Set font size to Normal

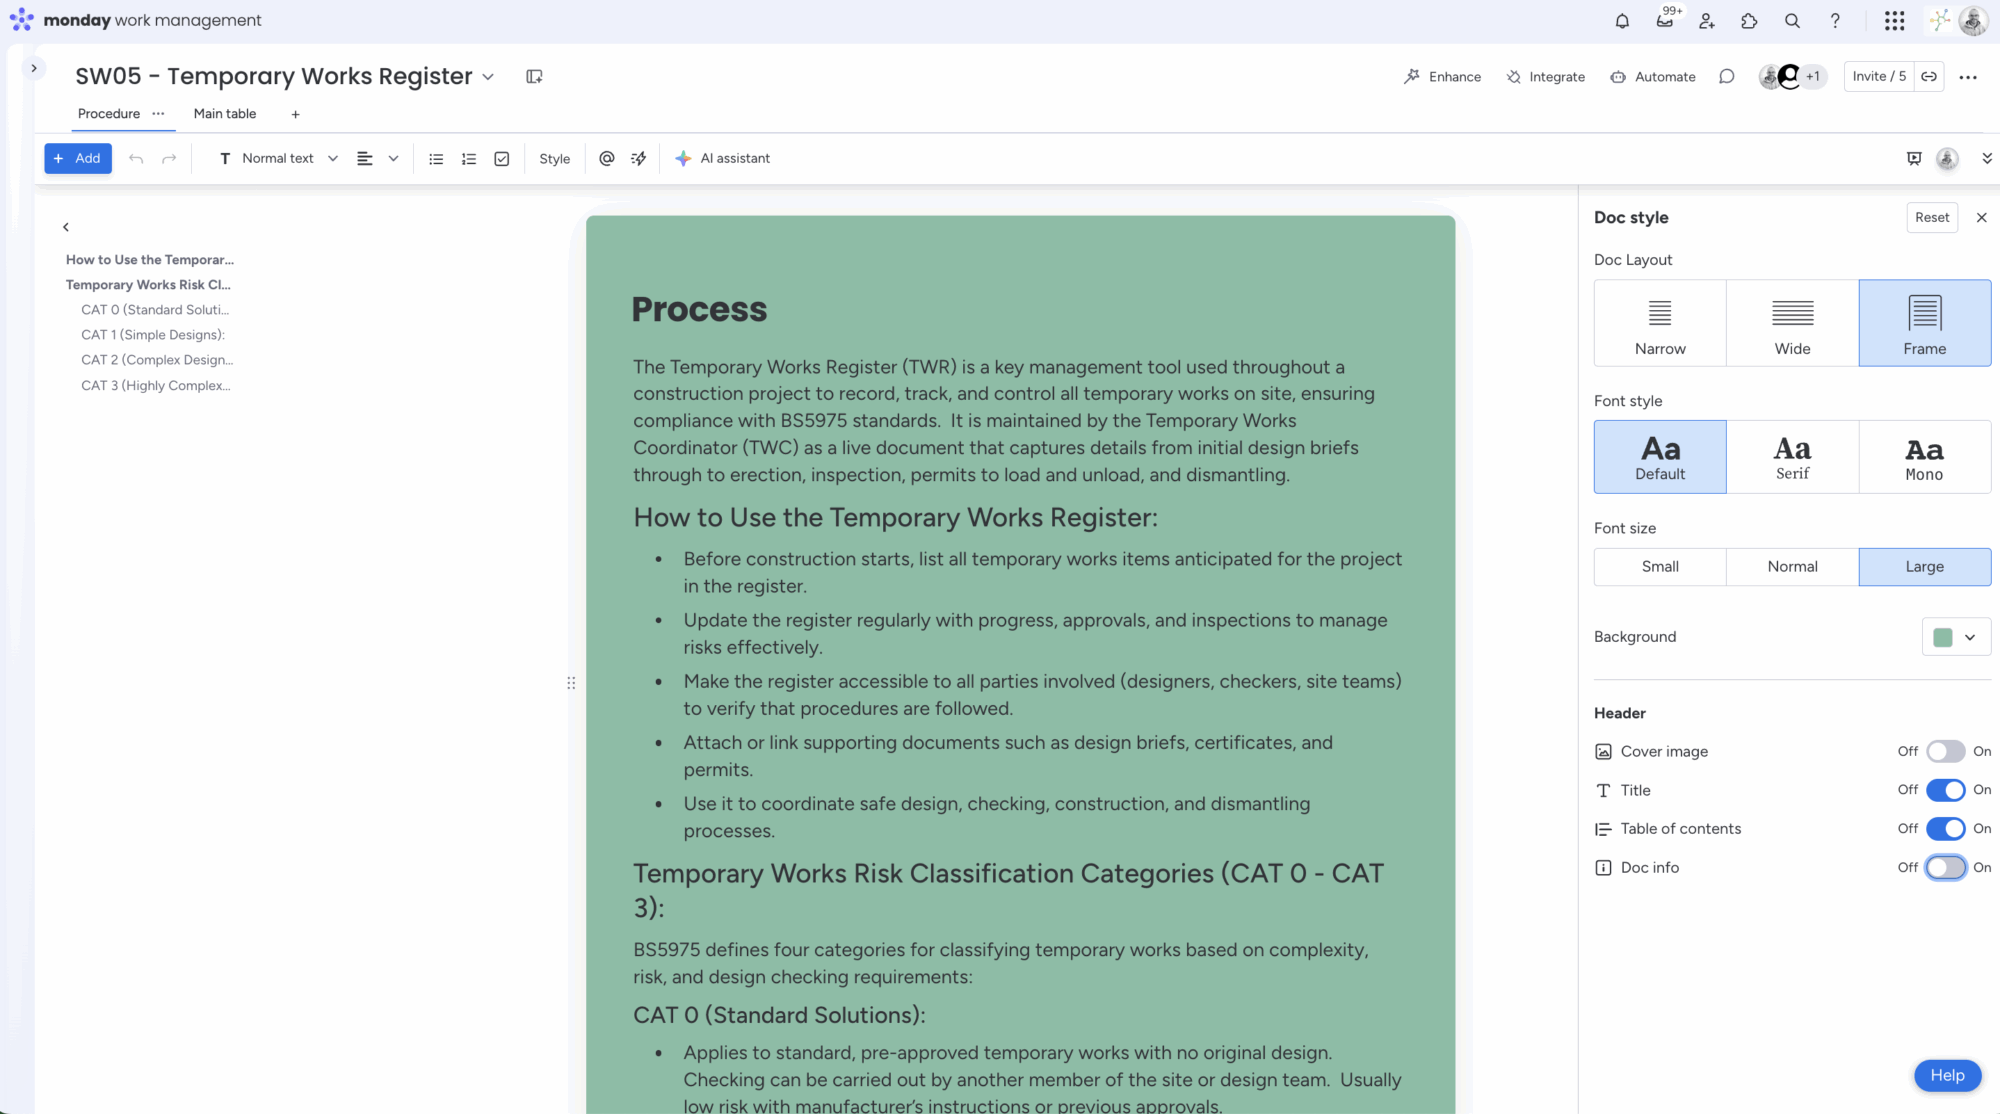point(1792,567)
